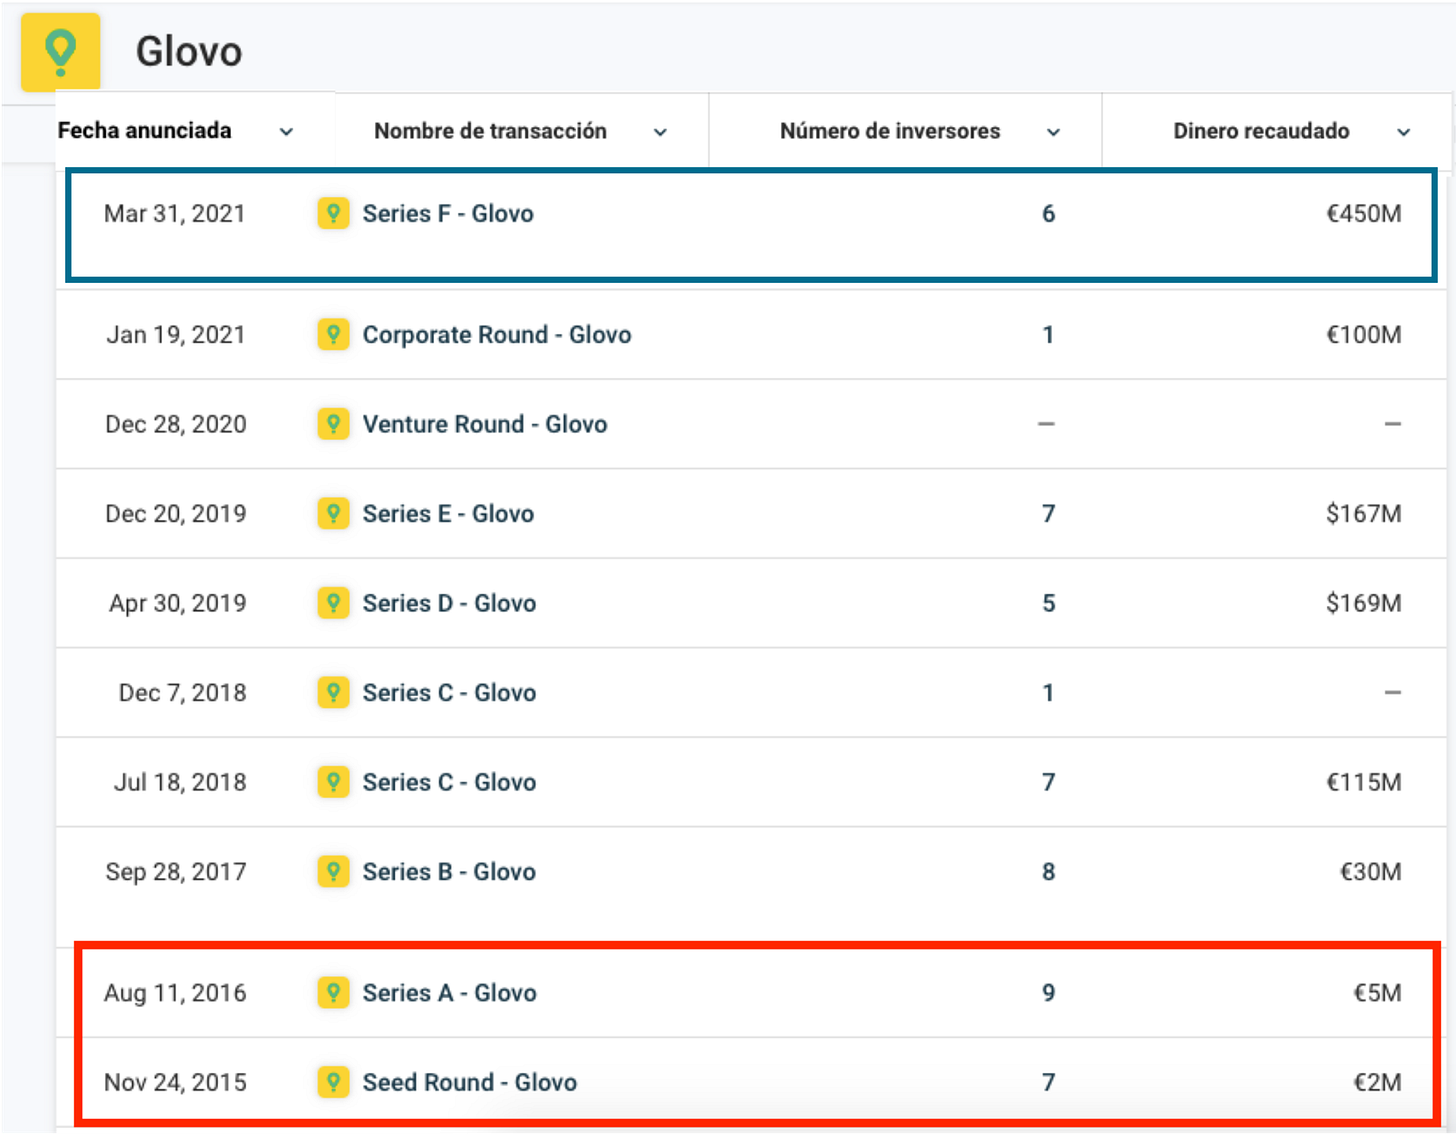1456x1141 pixels.
Task: Select the date Dec 20, 2019
Action: pyautogui.click(x=176, y=513)
